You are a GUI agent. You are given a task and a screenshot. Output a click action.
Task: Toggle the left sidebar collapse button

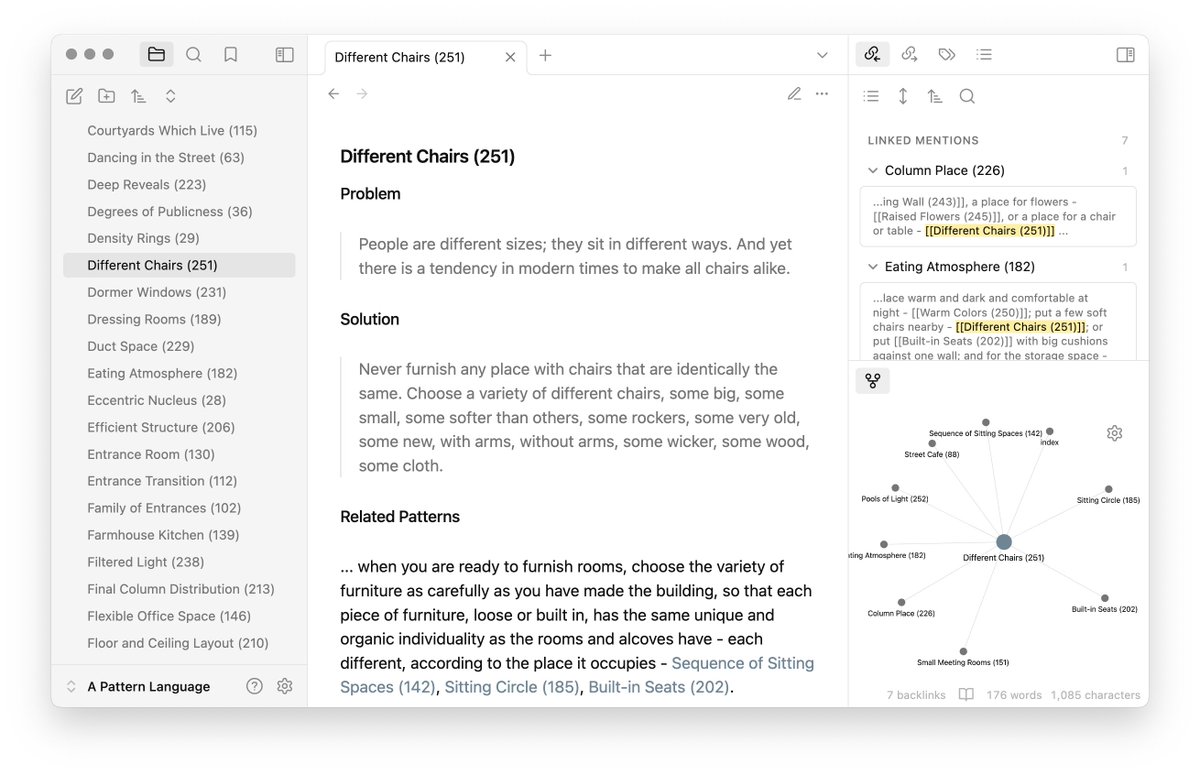[x=285, y=55]
